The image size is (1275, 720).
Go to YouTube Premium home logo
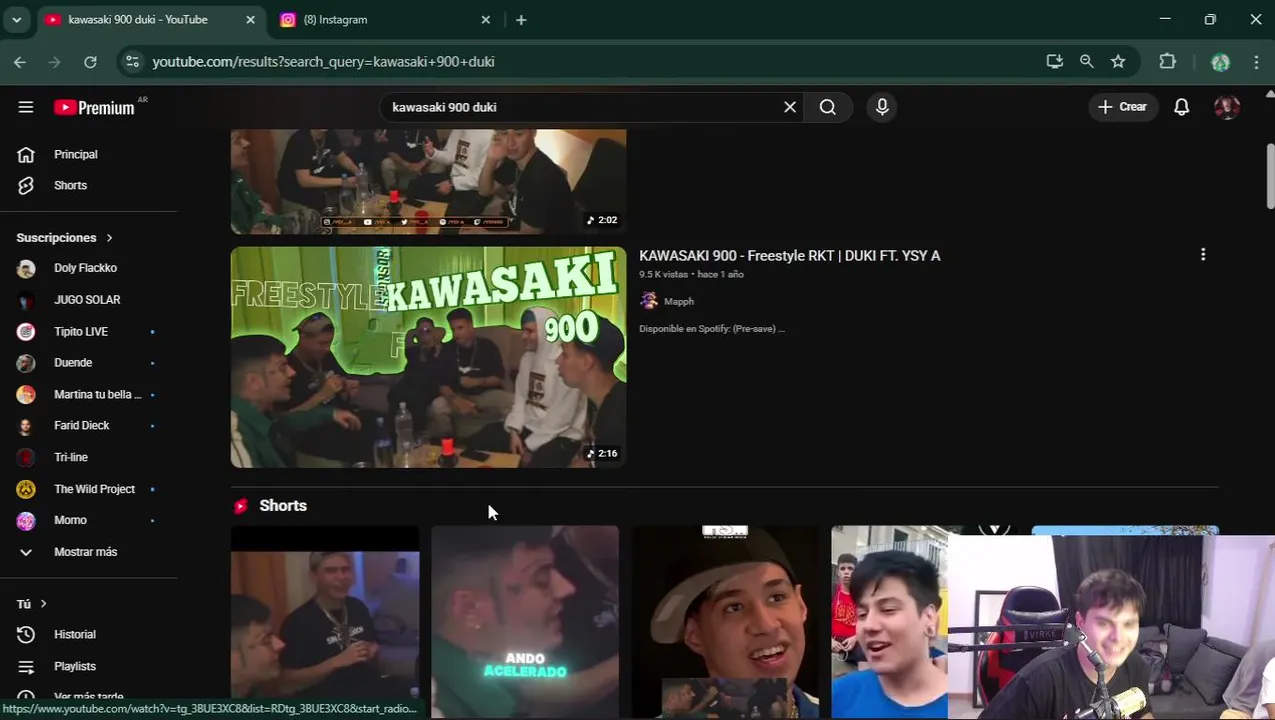point(95,107)
